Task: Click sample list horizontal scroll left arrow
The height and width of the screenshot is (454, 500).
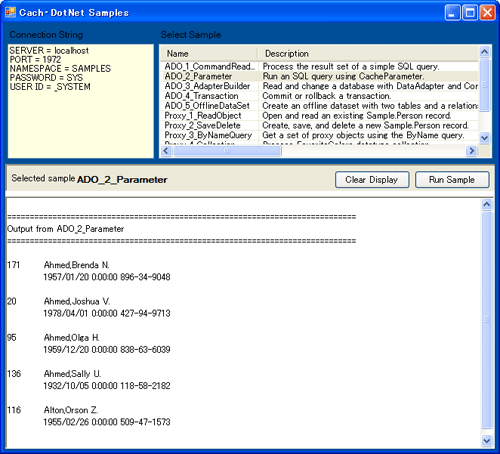Action: click(166, 151)
